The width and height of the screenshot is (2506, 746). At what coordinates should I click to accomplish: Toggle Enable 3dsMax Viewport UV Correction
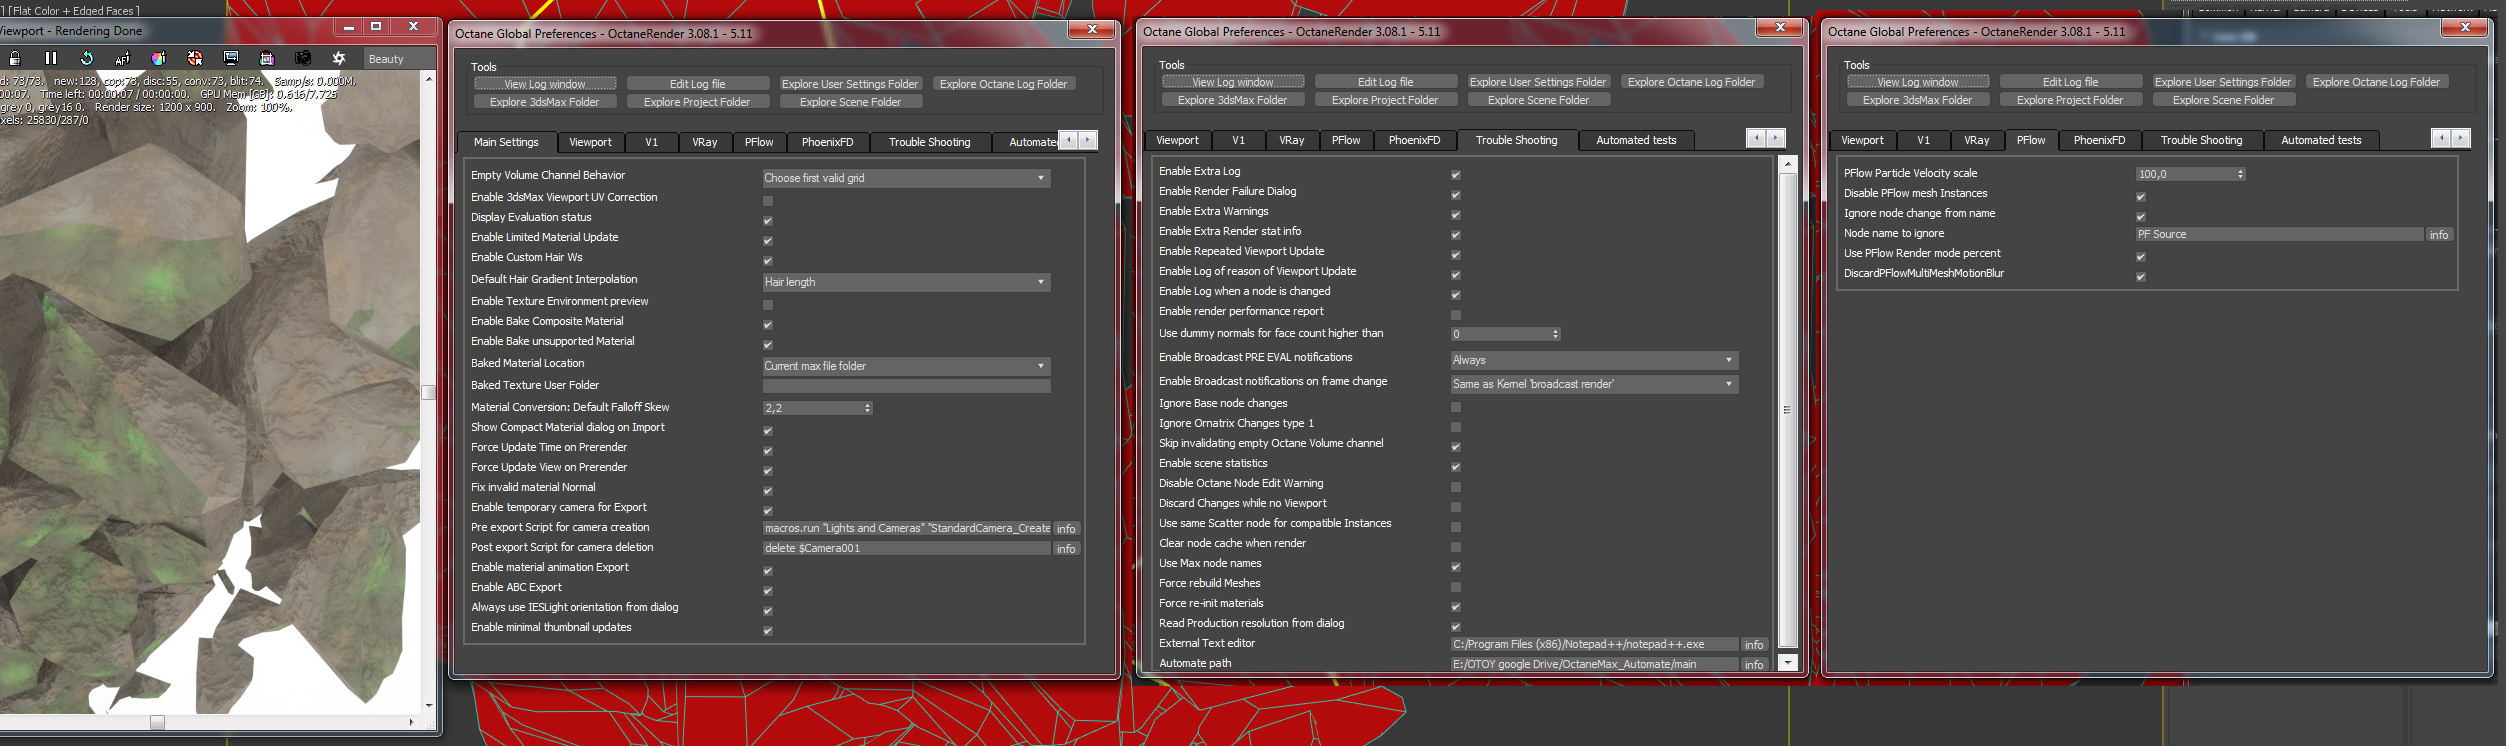768,200
